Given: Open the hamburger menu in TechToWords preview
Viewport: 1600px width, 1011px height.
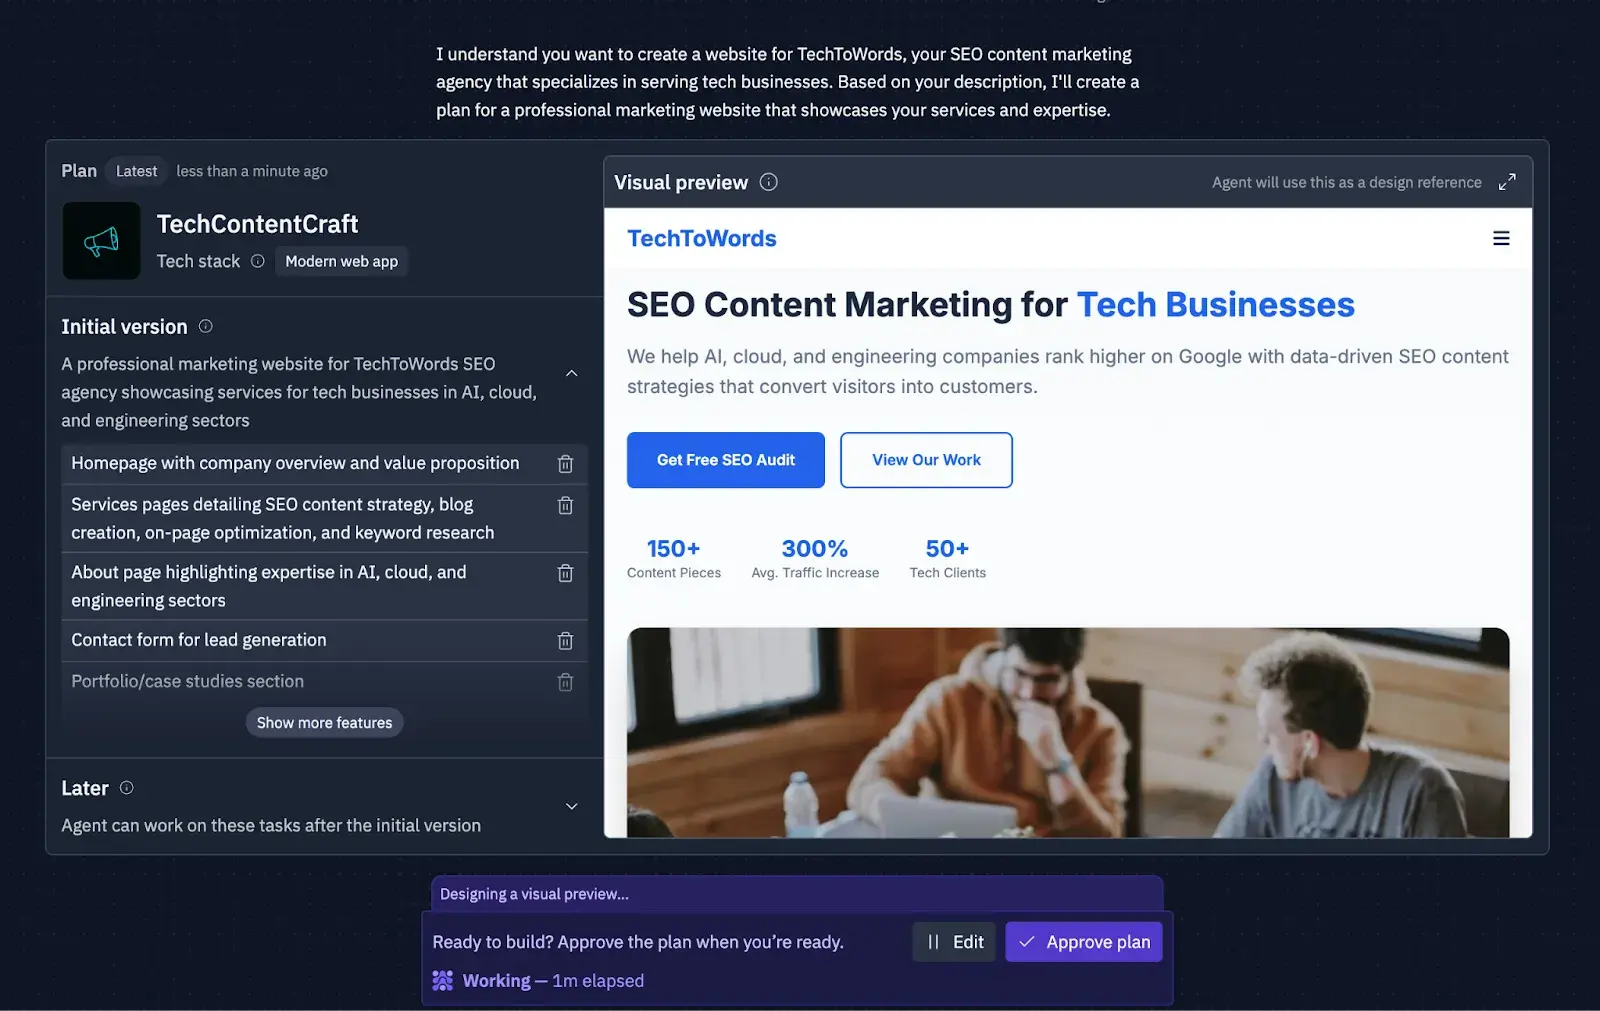Looking at the screenshot, I should [1501, 238].
